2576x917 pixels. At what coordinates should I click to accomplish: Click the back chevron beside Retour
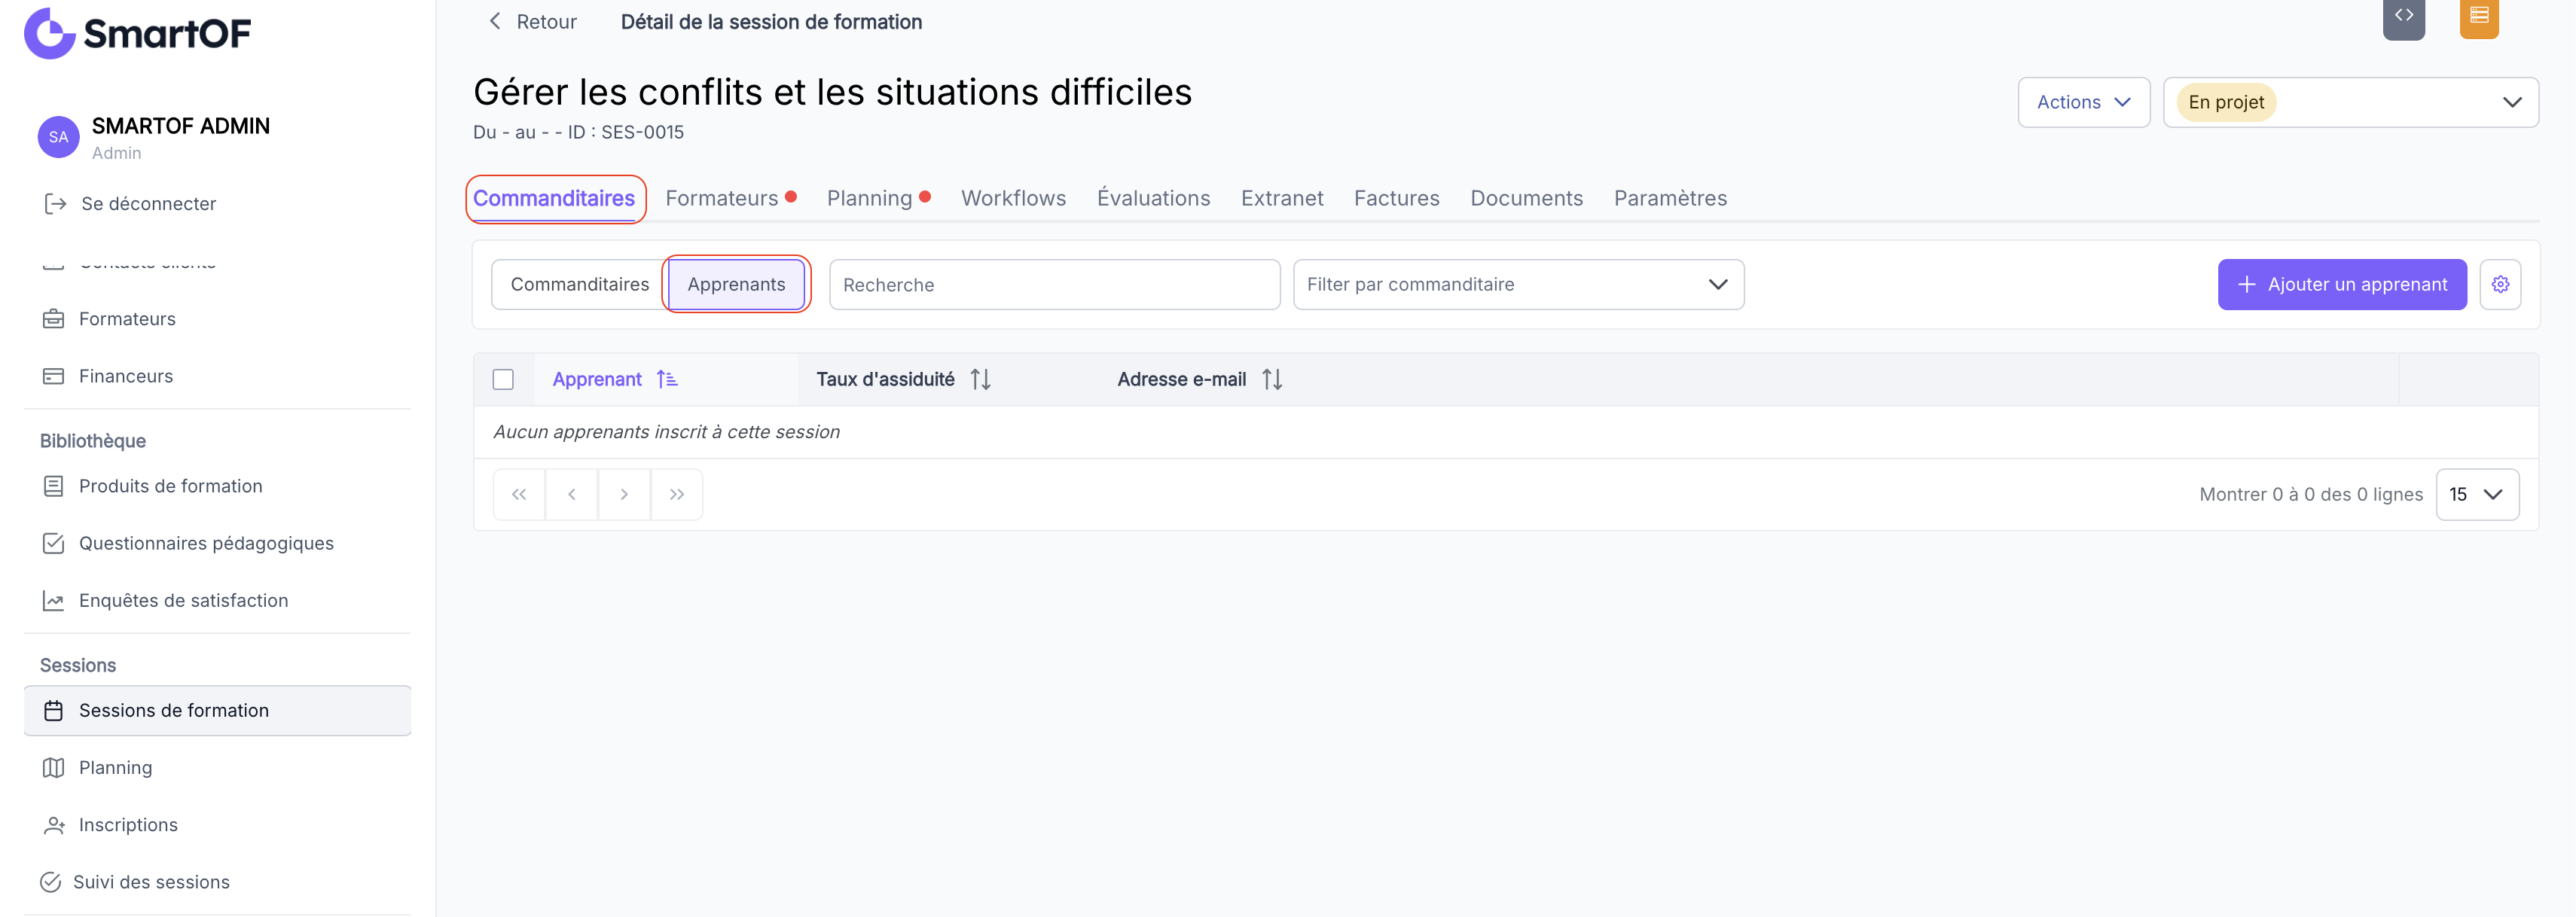(494, 21)
